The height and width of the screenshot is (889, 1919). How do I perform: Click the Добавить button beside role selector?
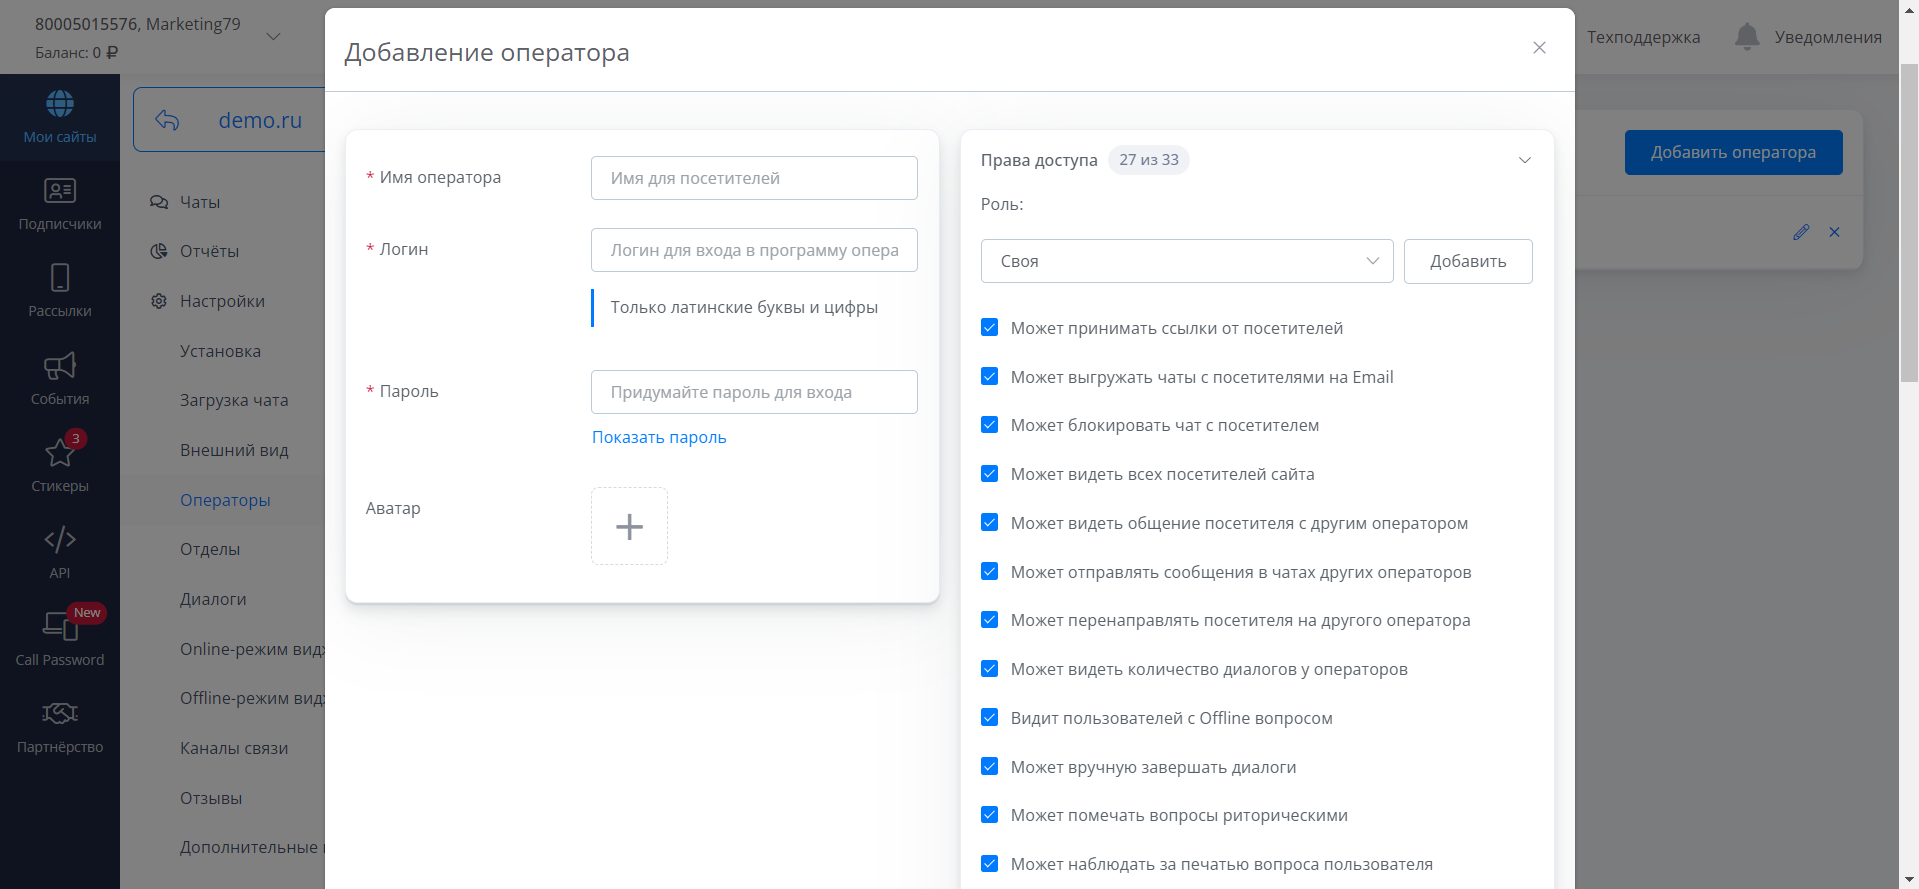(x=1467, y=261)
